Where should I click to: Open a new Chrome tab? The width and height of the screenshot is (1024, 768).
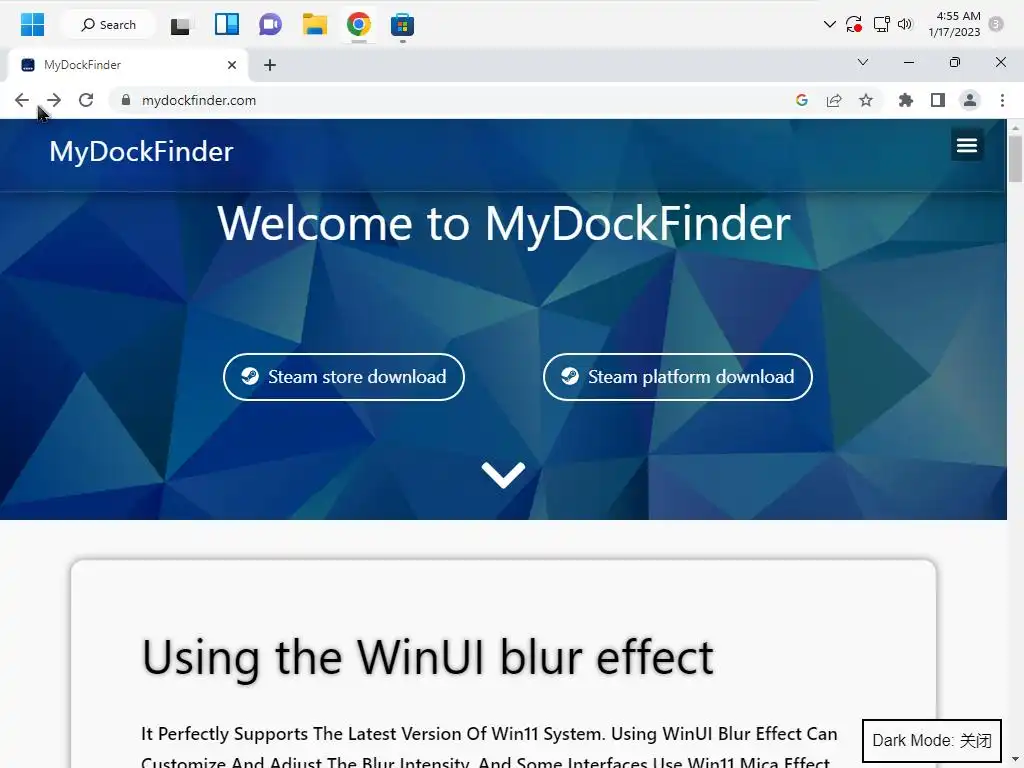point(270,65)
